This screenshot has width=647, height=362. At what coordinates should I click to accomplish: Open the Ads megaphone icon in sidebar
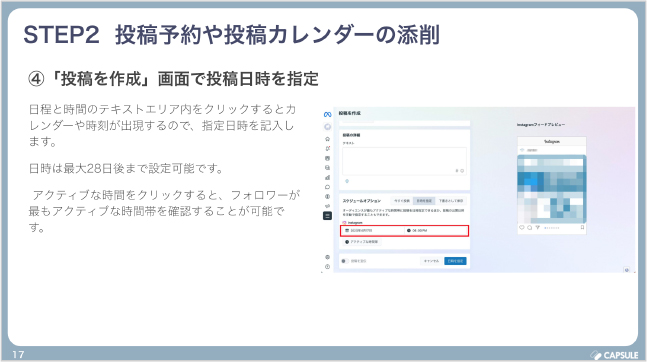[327, 206]
